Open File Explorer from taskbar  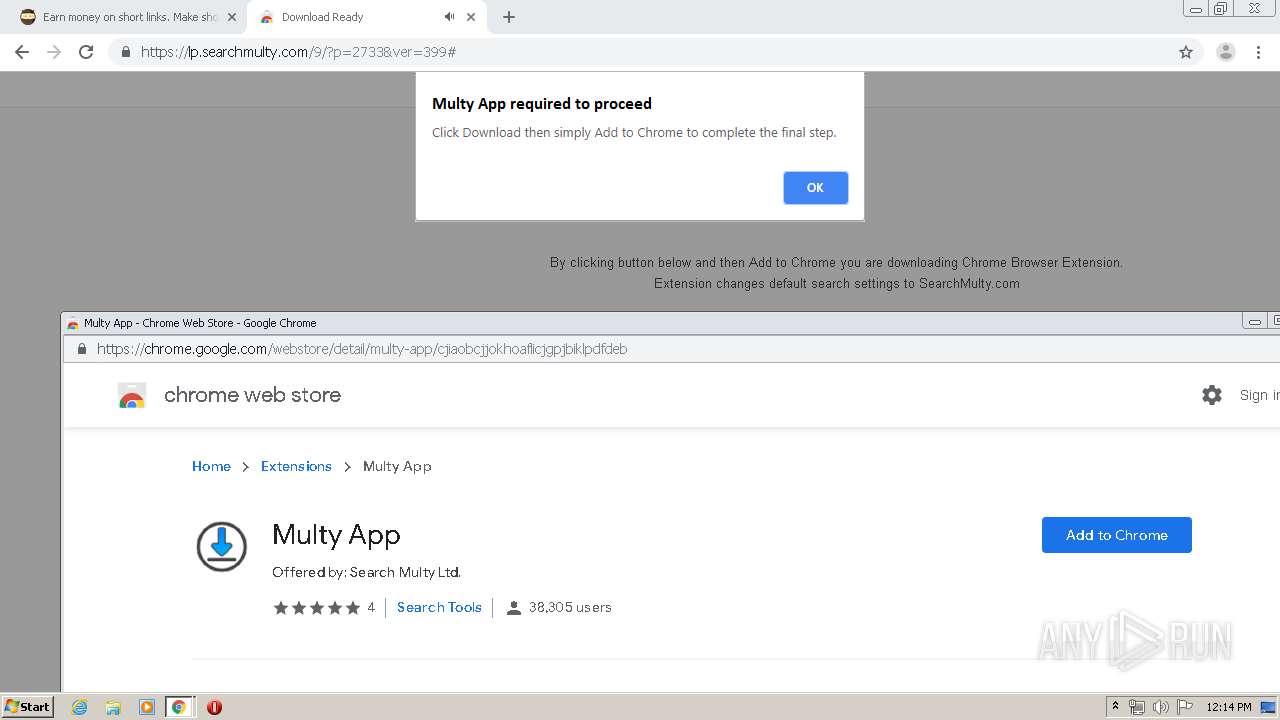coord(113,707)
